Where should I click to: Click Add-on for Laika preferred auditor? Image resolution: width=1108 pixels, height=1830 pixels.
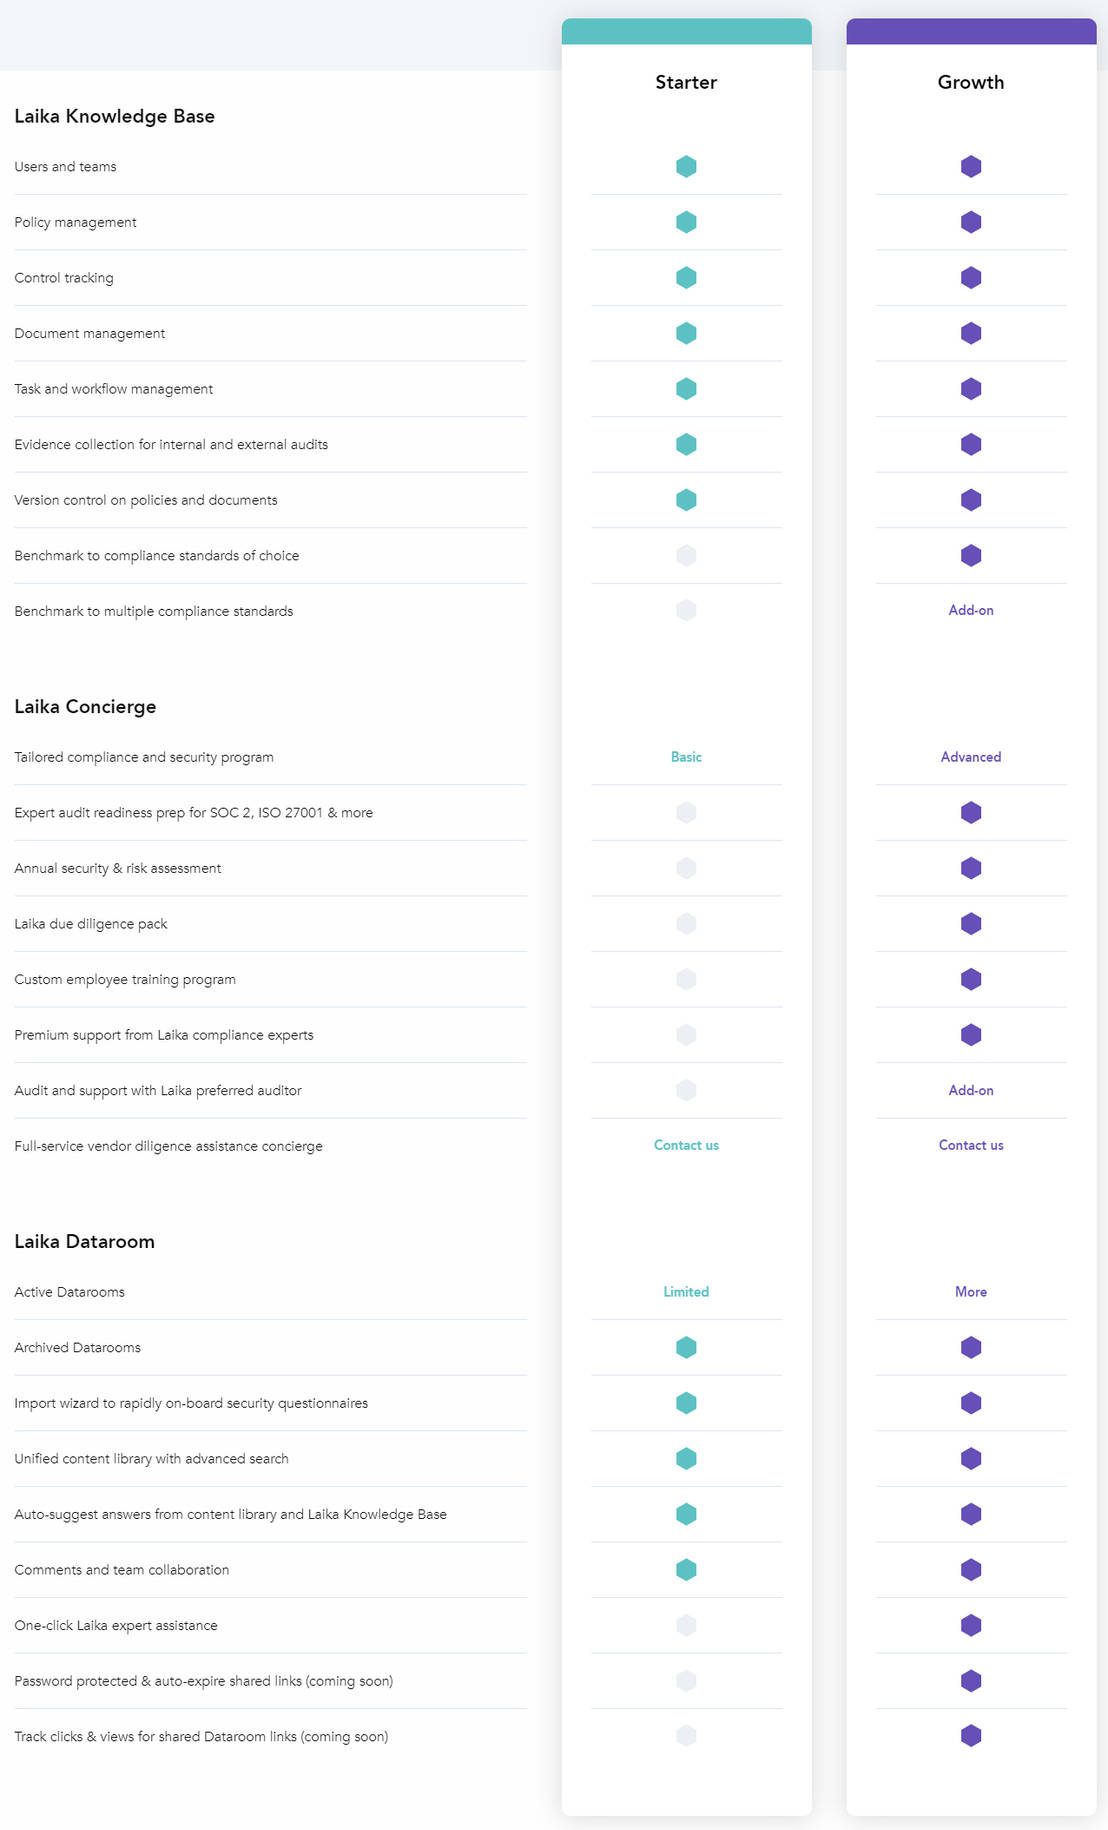[x=971, y=1090]
